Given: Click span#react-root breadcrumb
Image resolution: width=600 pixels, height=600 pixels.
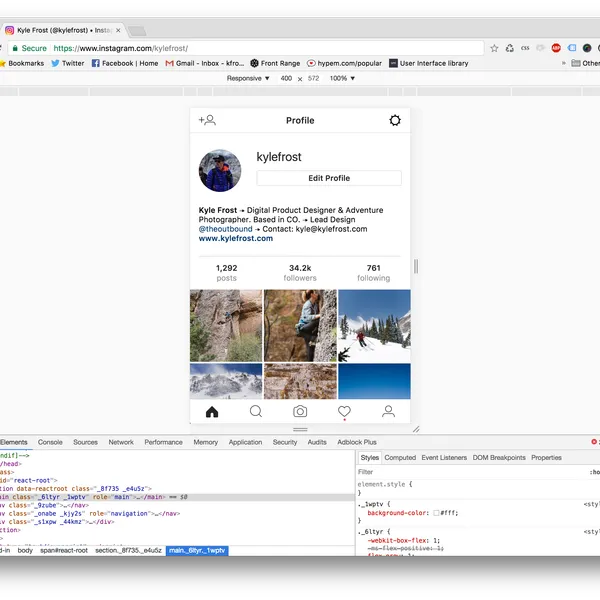Looking at the screenshot, I should pyautogui.click(x=64, y=551).
